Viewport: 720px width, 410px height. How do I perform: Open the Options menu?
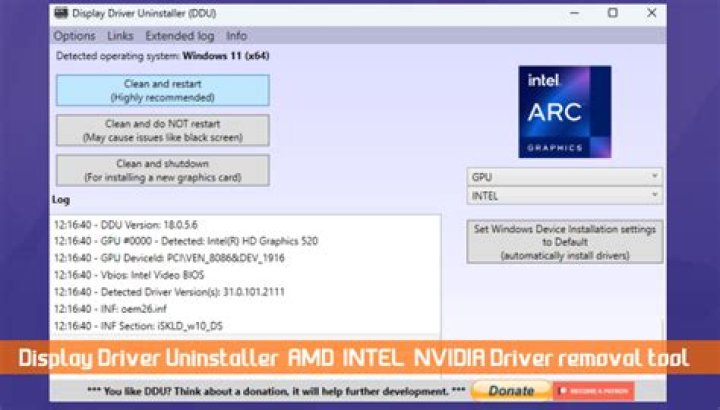(x=74, y=36)
